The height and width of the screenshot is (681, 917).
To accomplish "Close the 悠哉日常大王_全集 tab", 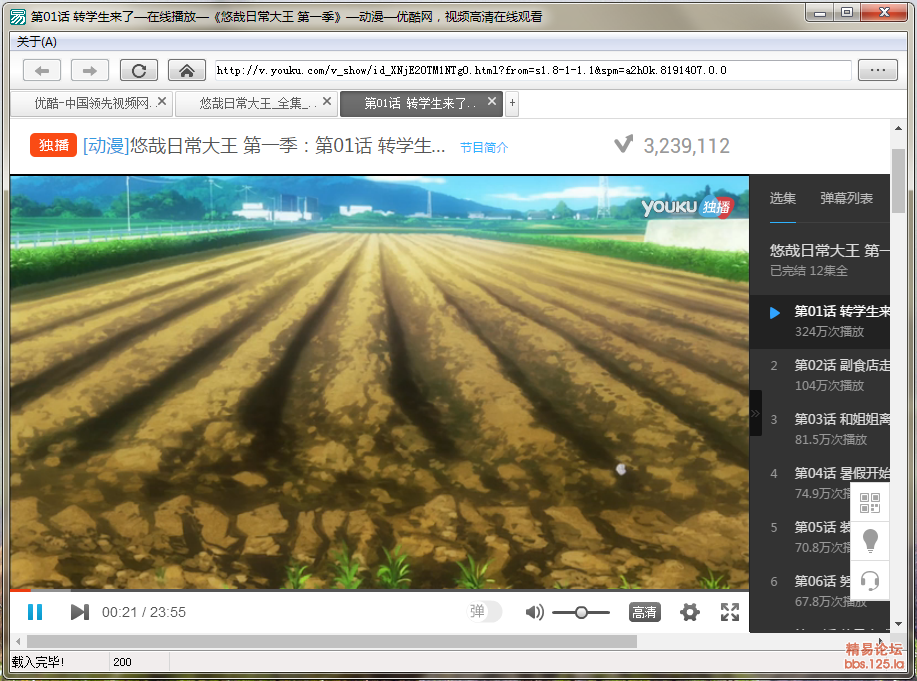I will coord(327,102).
